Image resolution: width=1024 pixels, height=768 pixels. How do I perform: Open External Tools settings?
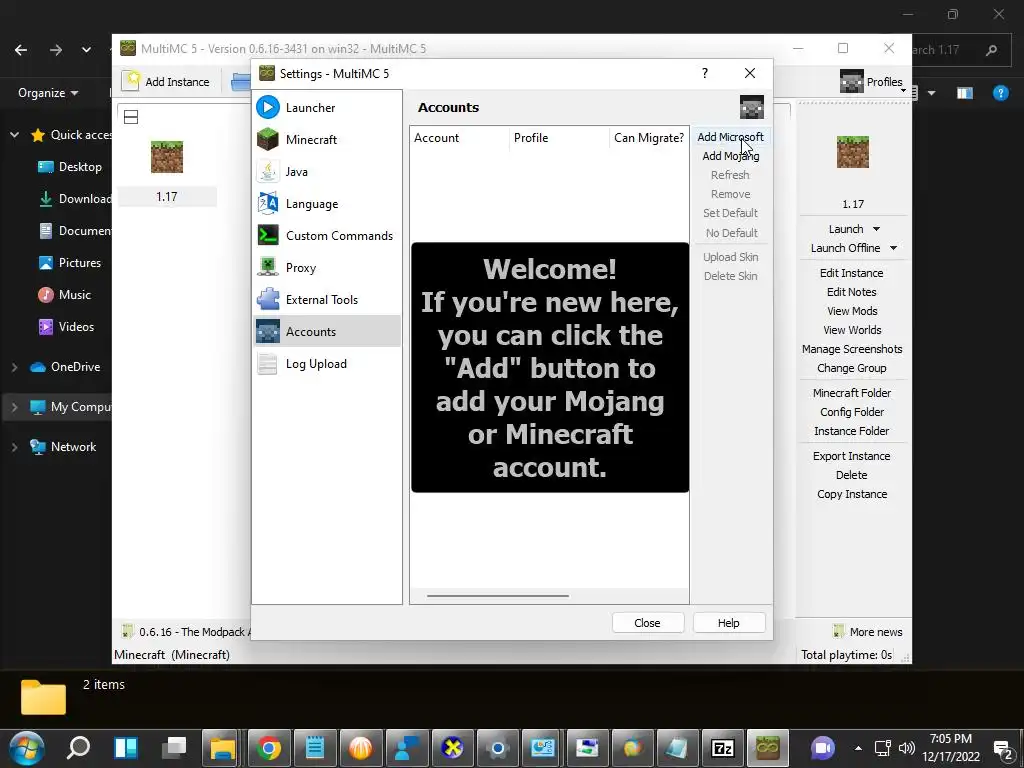tap(327, 300)
